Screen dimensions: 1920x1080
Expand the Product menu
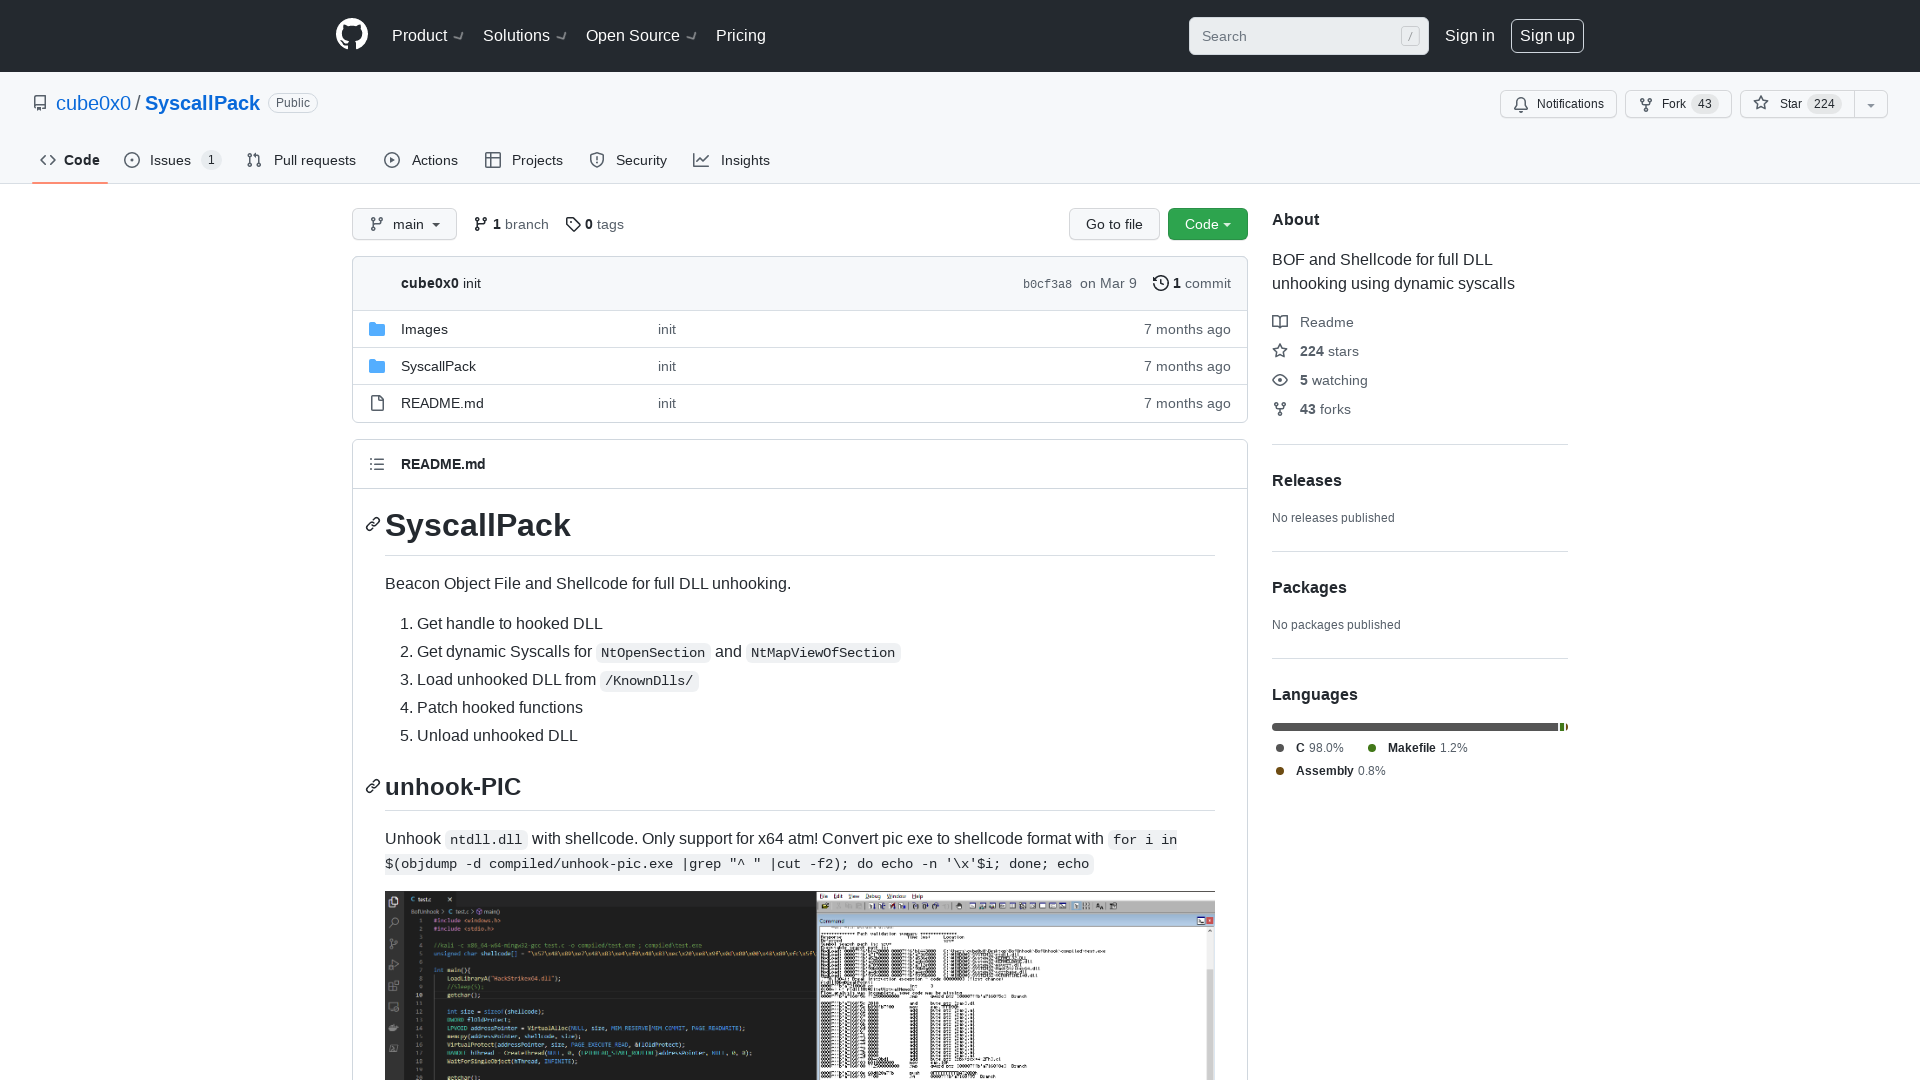click(428, 35)
